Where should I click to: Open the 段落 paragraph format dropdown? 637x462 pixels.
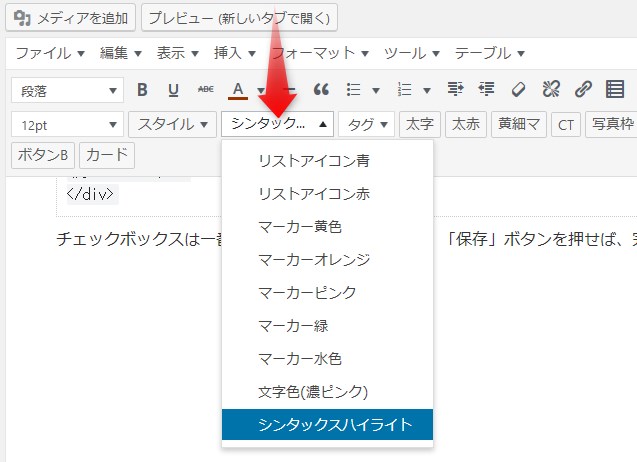[x=67, y=90]
